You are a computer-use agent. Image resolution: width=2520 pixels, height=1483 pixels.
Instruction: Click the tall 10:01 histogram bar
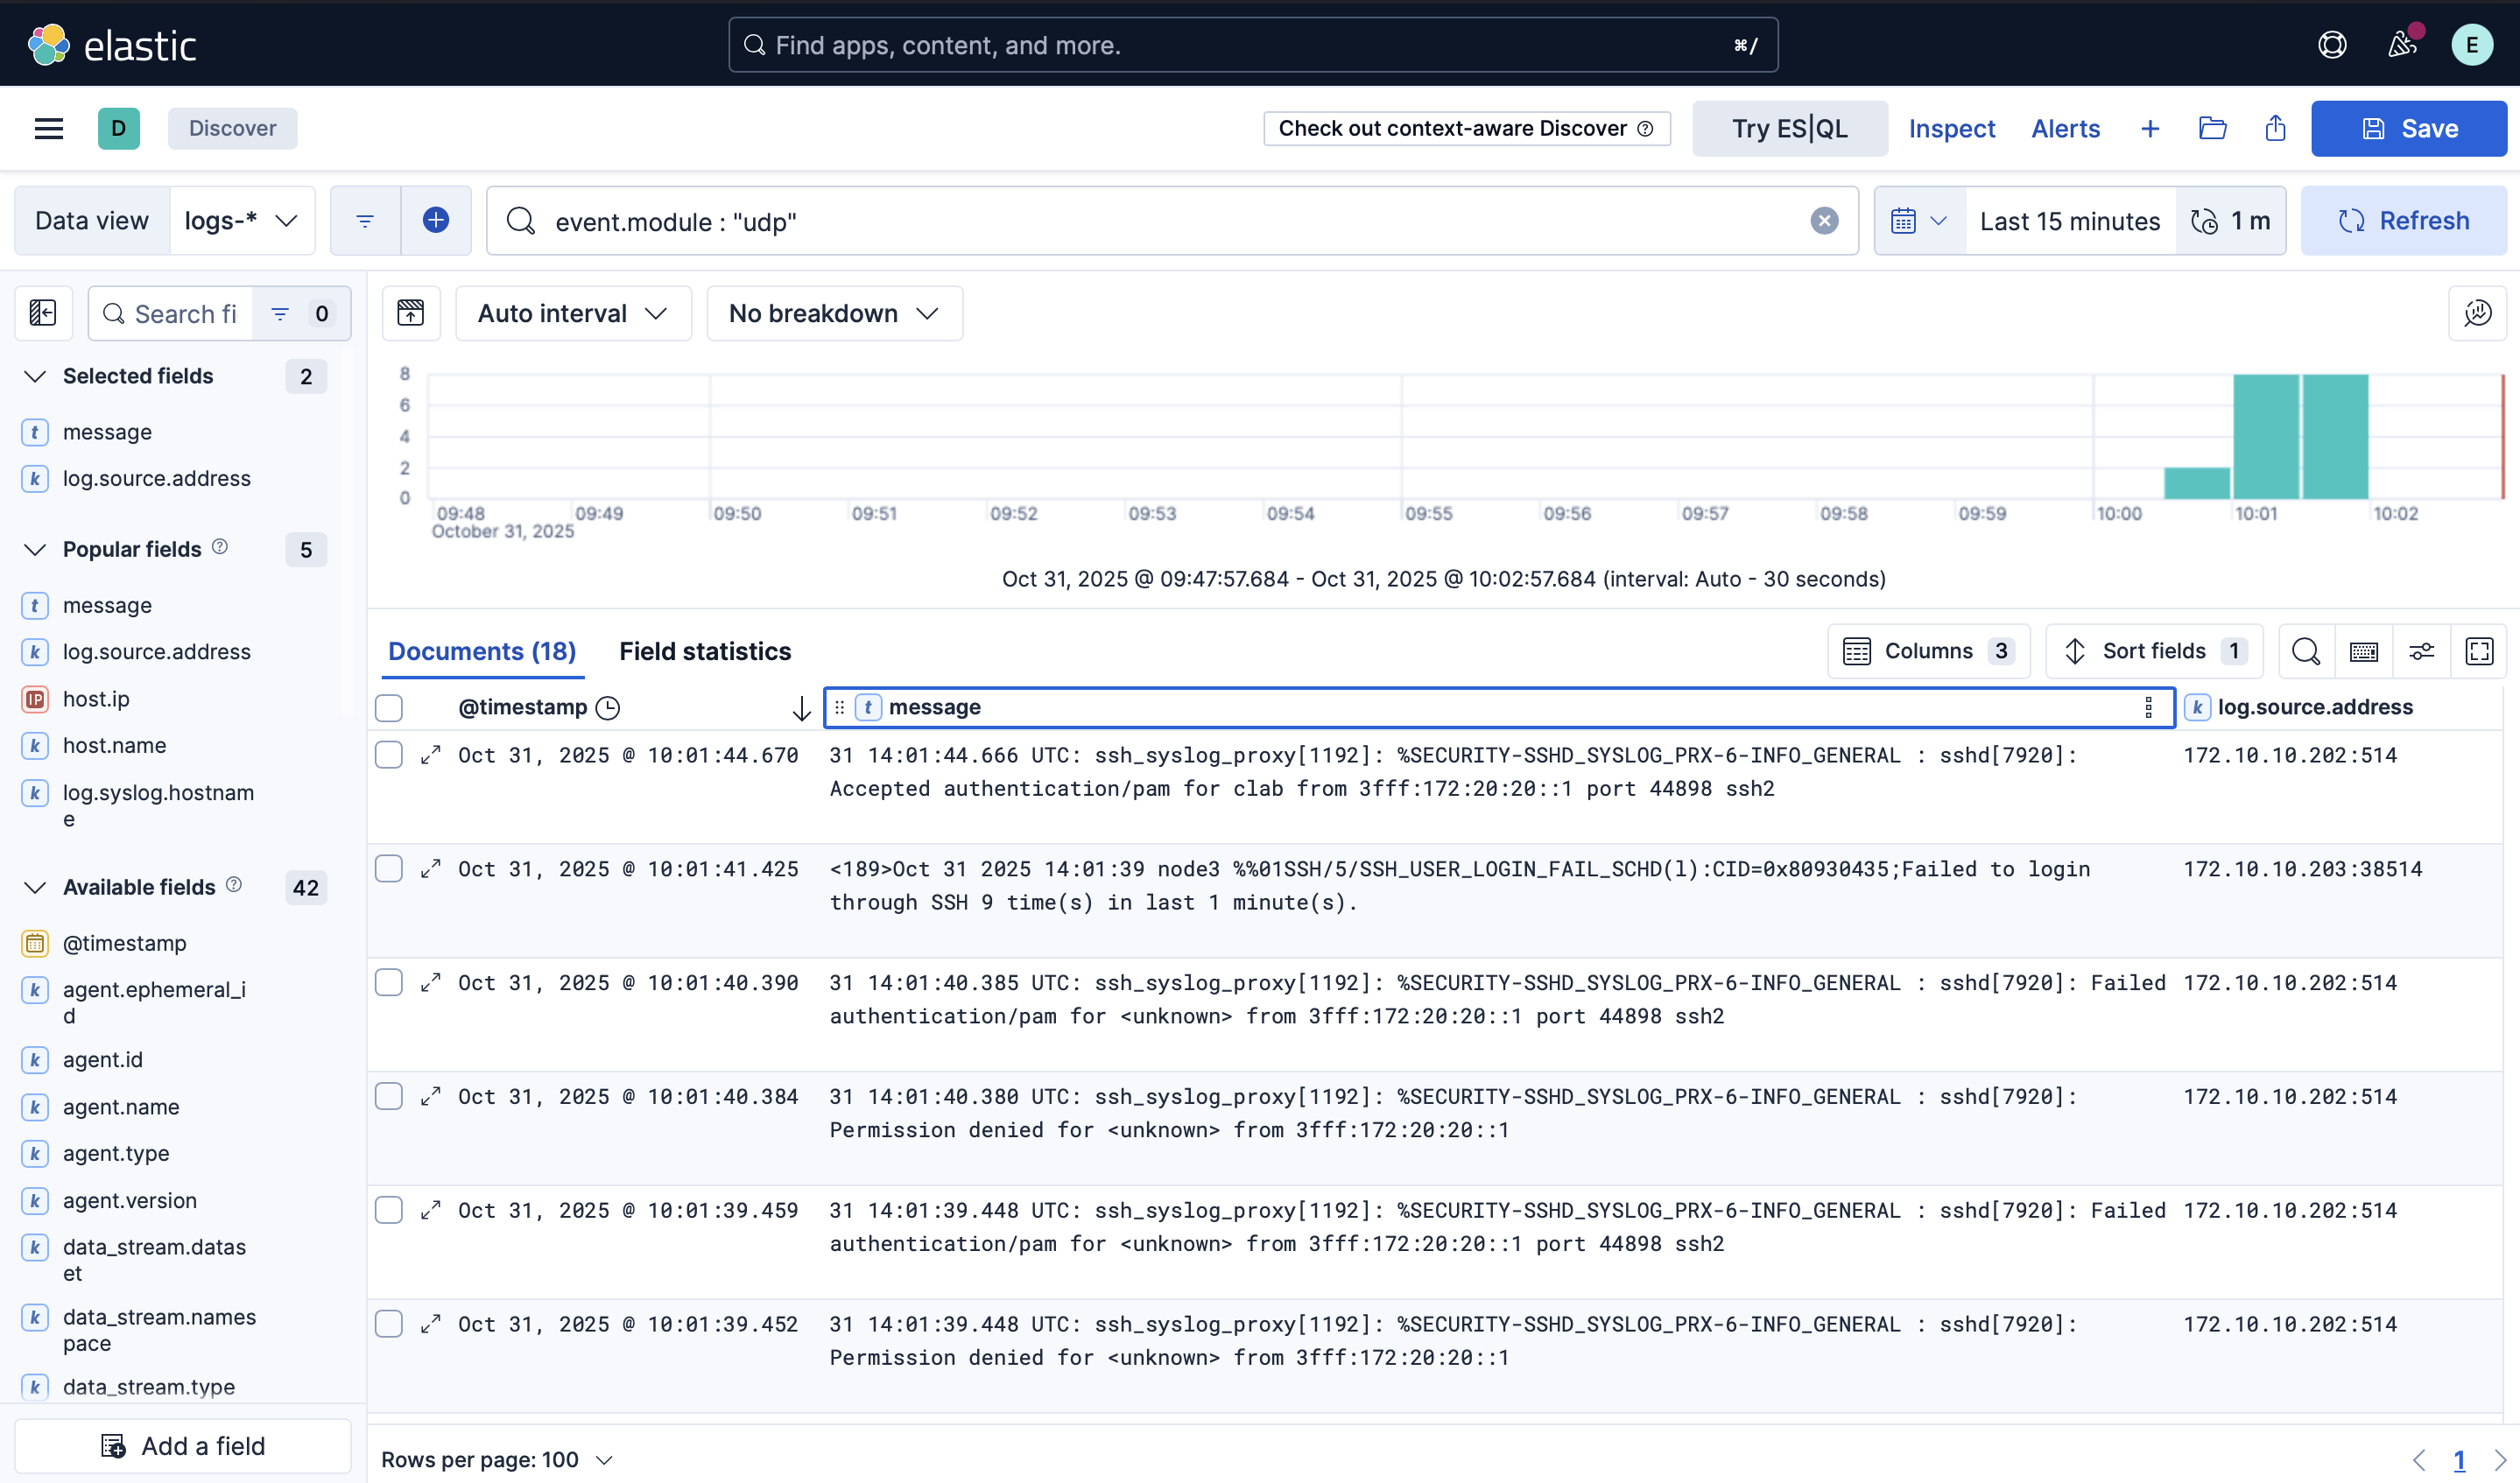point(2265,436)
